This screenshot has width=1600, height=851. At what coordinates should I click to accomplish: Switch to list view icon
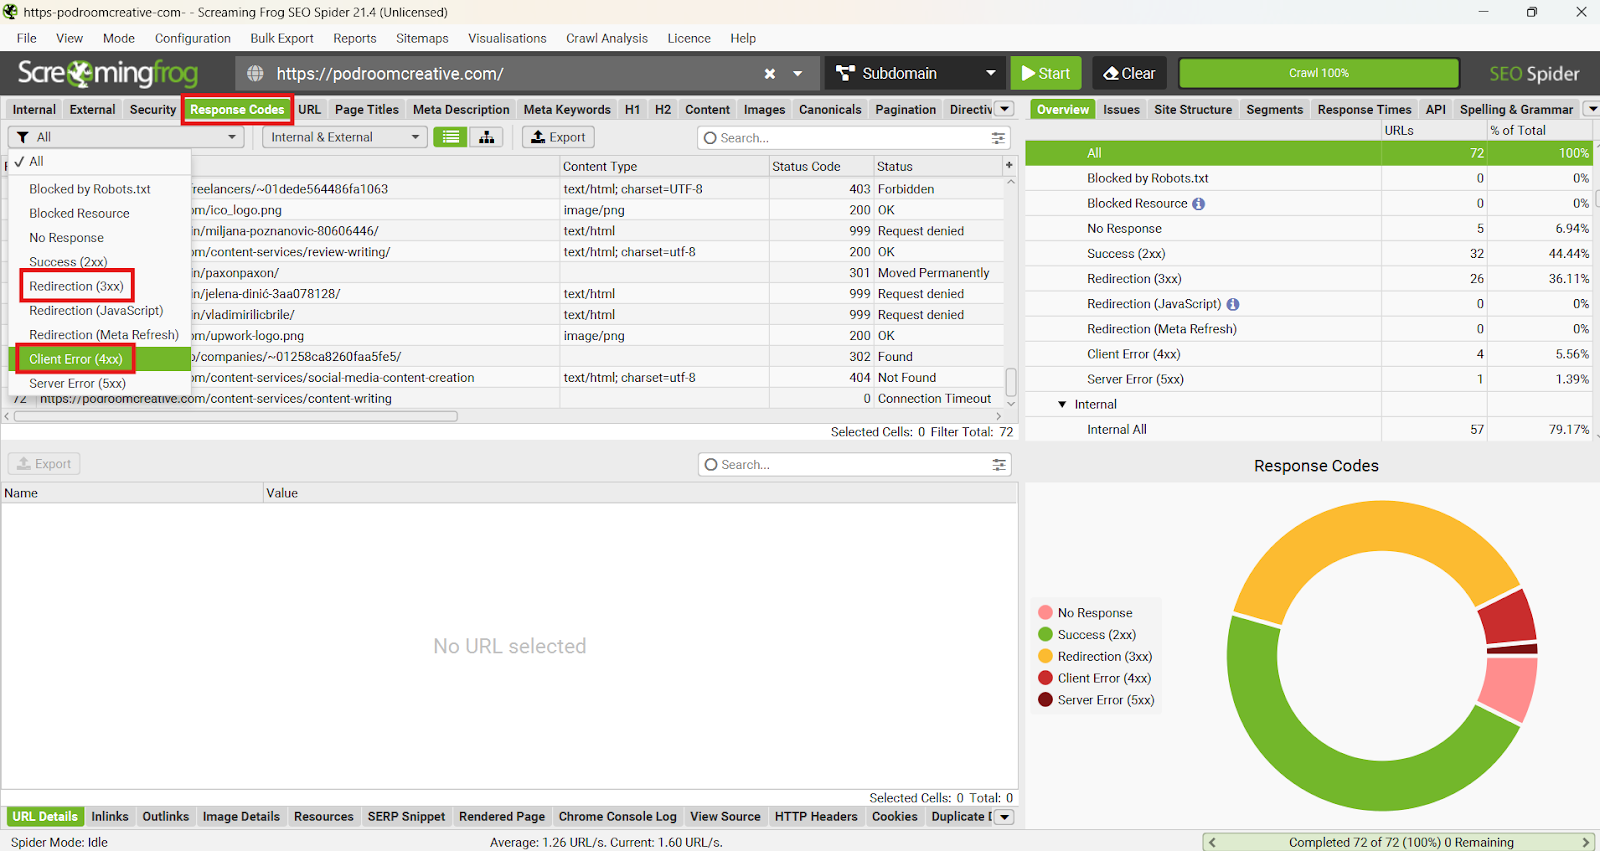450,137
